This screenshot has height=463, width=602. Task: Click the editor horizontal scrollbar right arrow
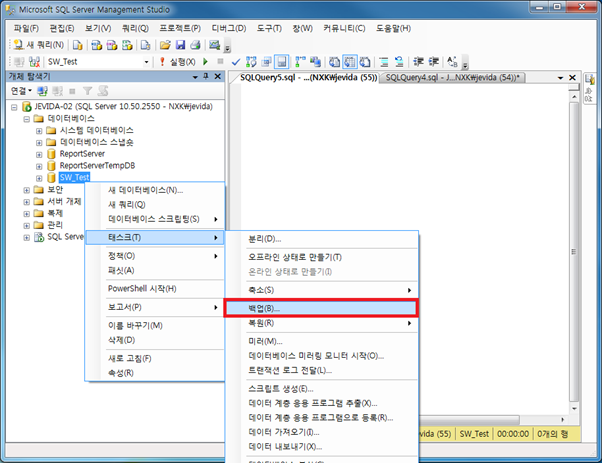point(562,419)
